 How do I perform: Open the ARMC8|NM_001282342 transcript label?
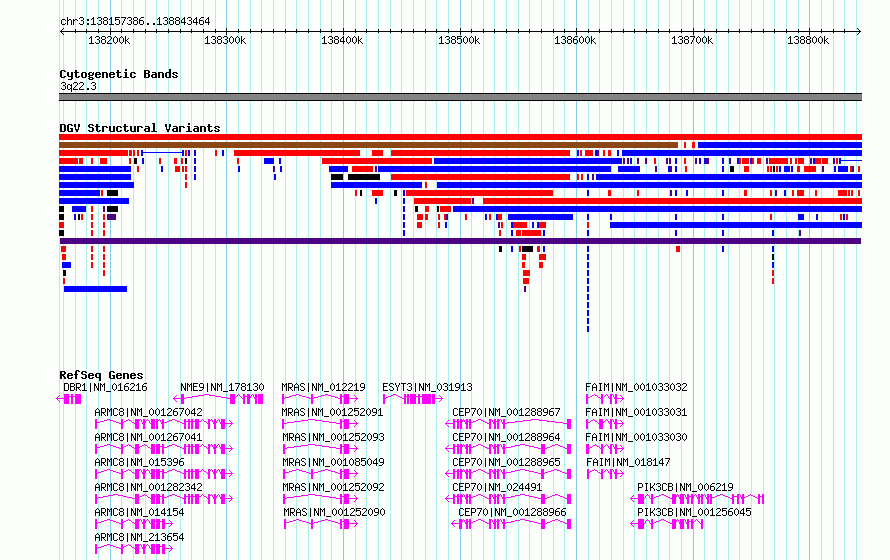pyautogui.click(x=149, y=487)
